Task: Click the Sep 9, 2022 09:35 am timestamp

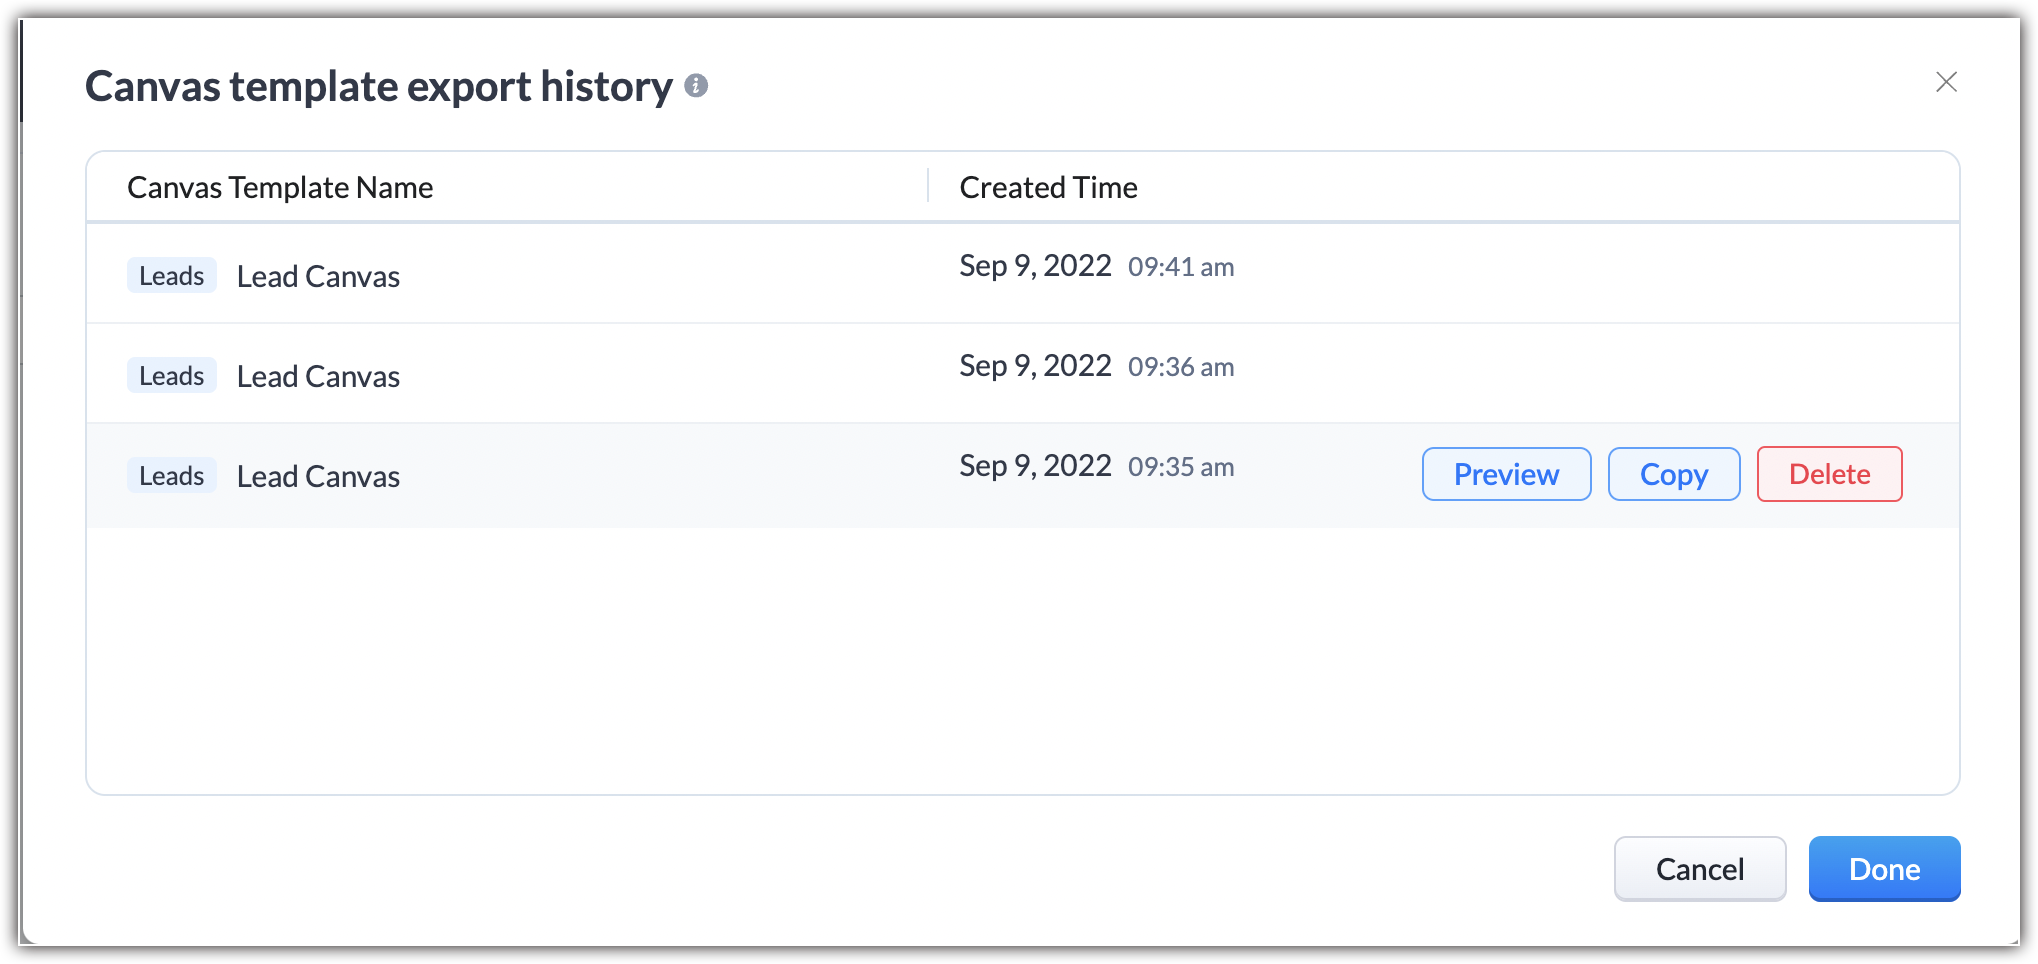Action: click(1096, 466)
